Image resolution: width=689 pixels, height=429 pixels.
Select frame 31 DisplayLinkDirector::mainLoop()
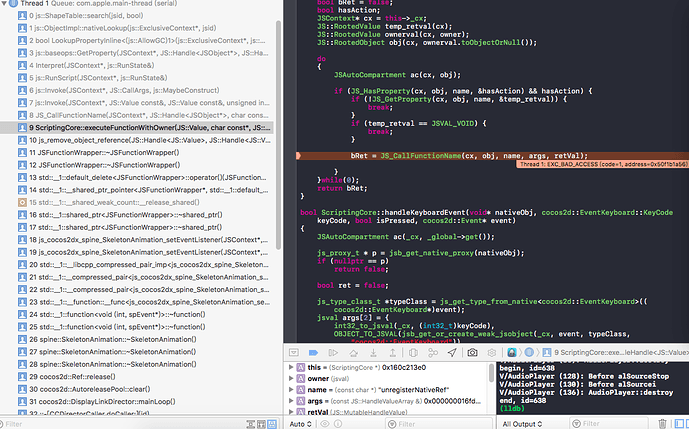tap(137, 401)
